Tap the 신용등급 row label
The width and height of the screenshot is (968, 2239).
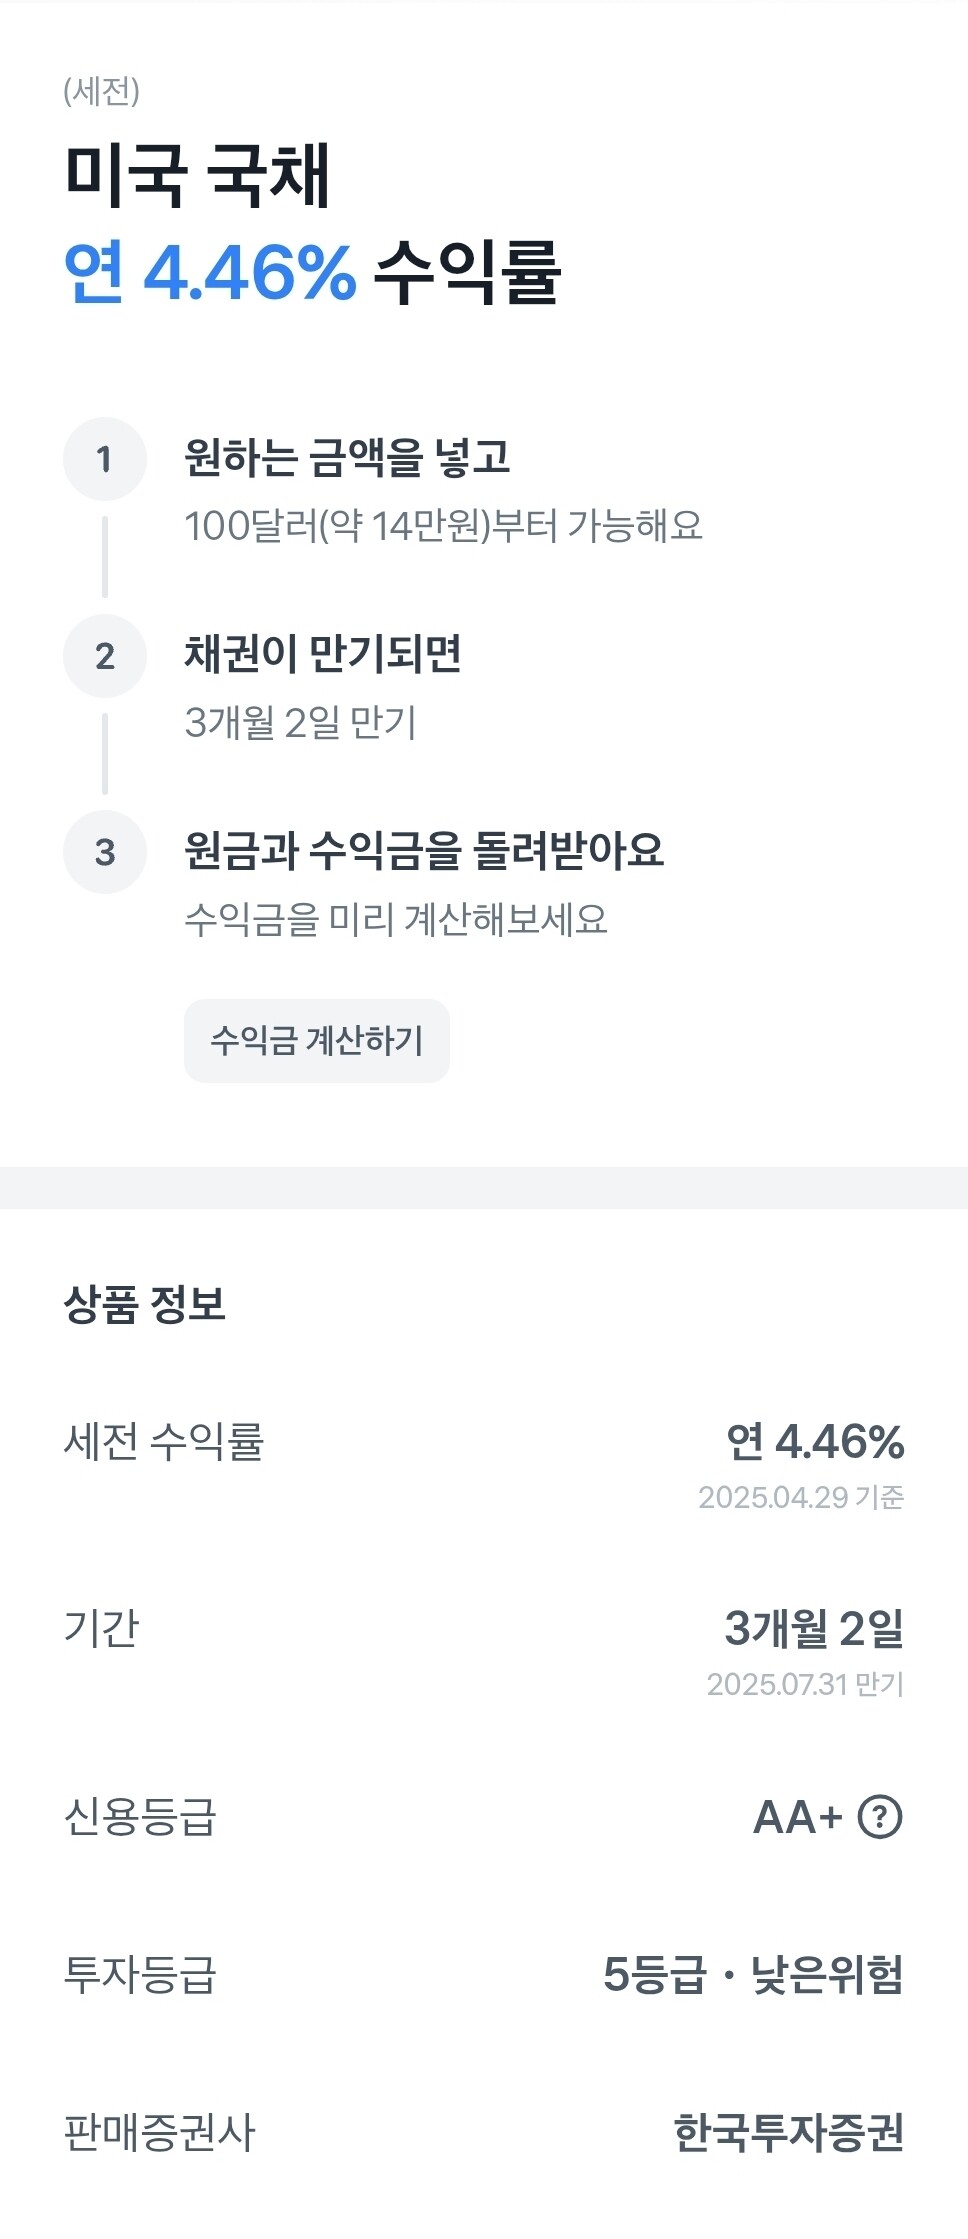click(140, 1817)
